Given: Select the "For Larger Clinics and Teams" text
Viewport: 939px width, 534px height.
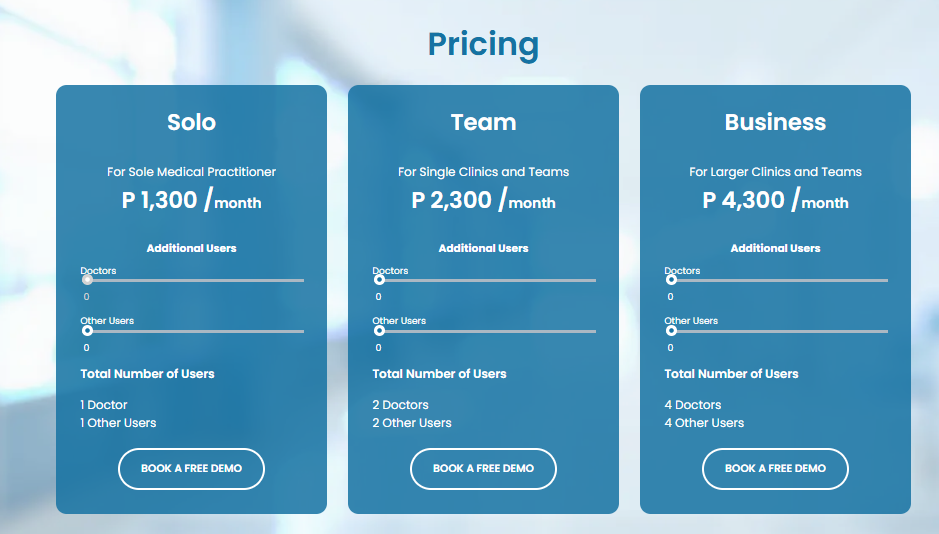Looking at the screenshot, I should coord(775,172).
